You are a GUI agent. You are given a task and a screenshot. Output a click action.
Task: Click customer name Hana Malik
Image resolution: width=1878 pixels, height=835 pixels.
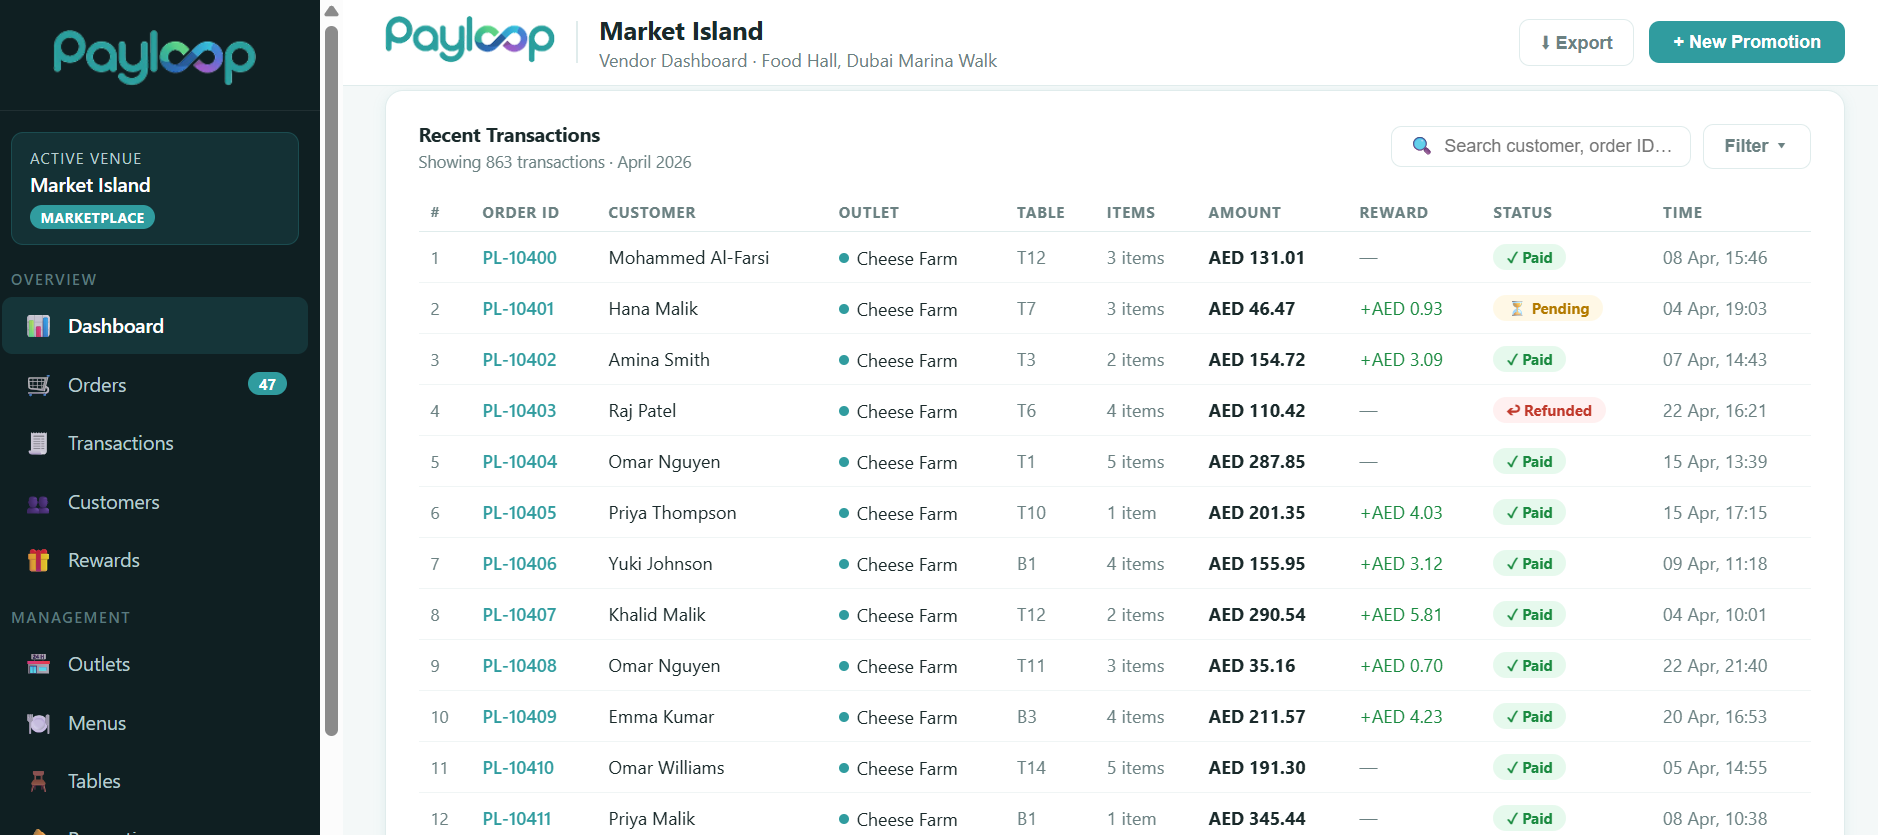click(653, 308)
